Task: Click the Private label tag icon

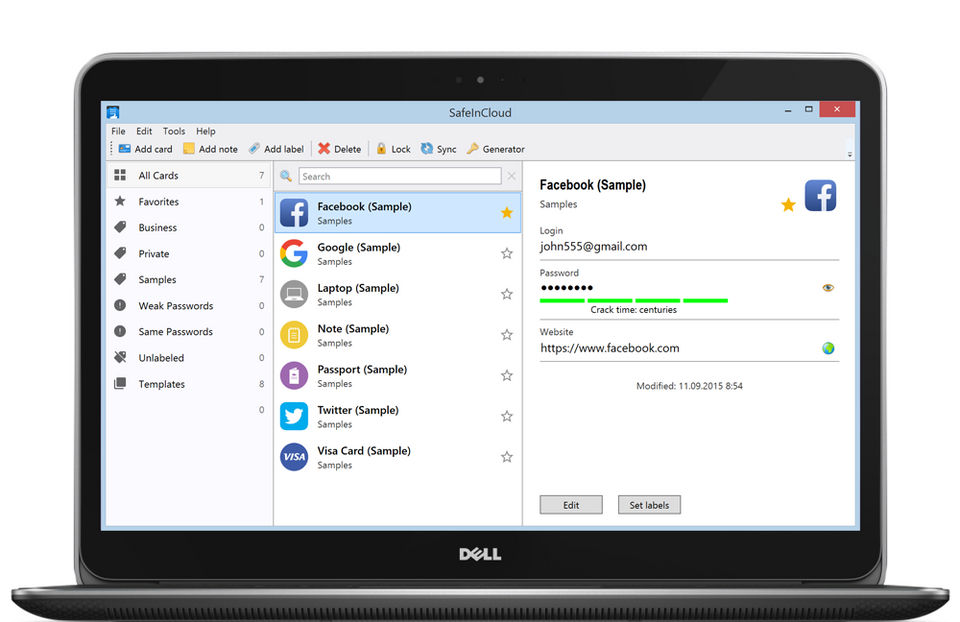Action: coord(120,253)
